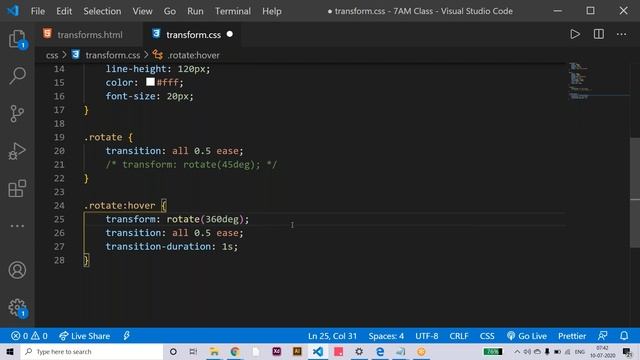This screenshot has width=640, height=360.
Task: Click the .rotate selector on line 19
Action: (x=103, y=137)
